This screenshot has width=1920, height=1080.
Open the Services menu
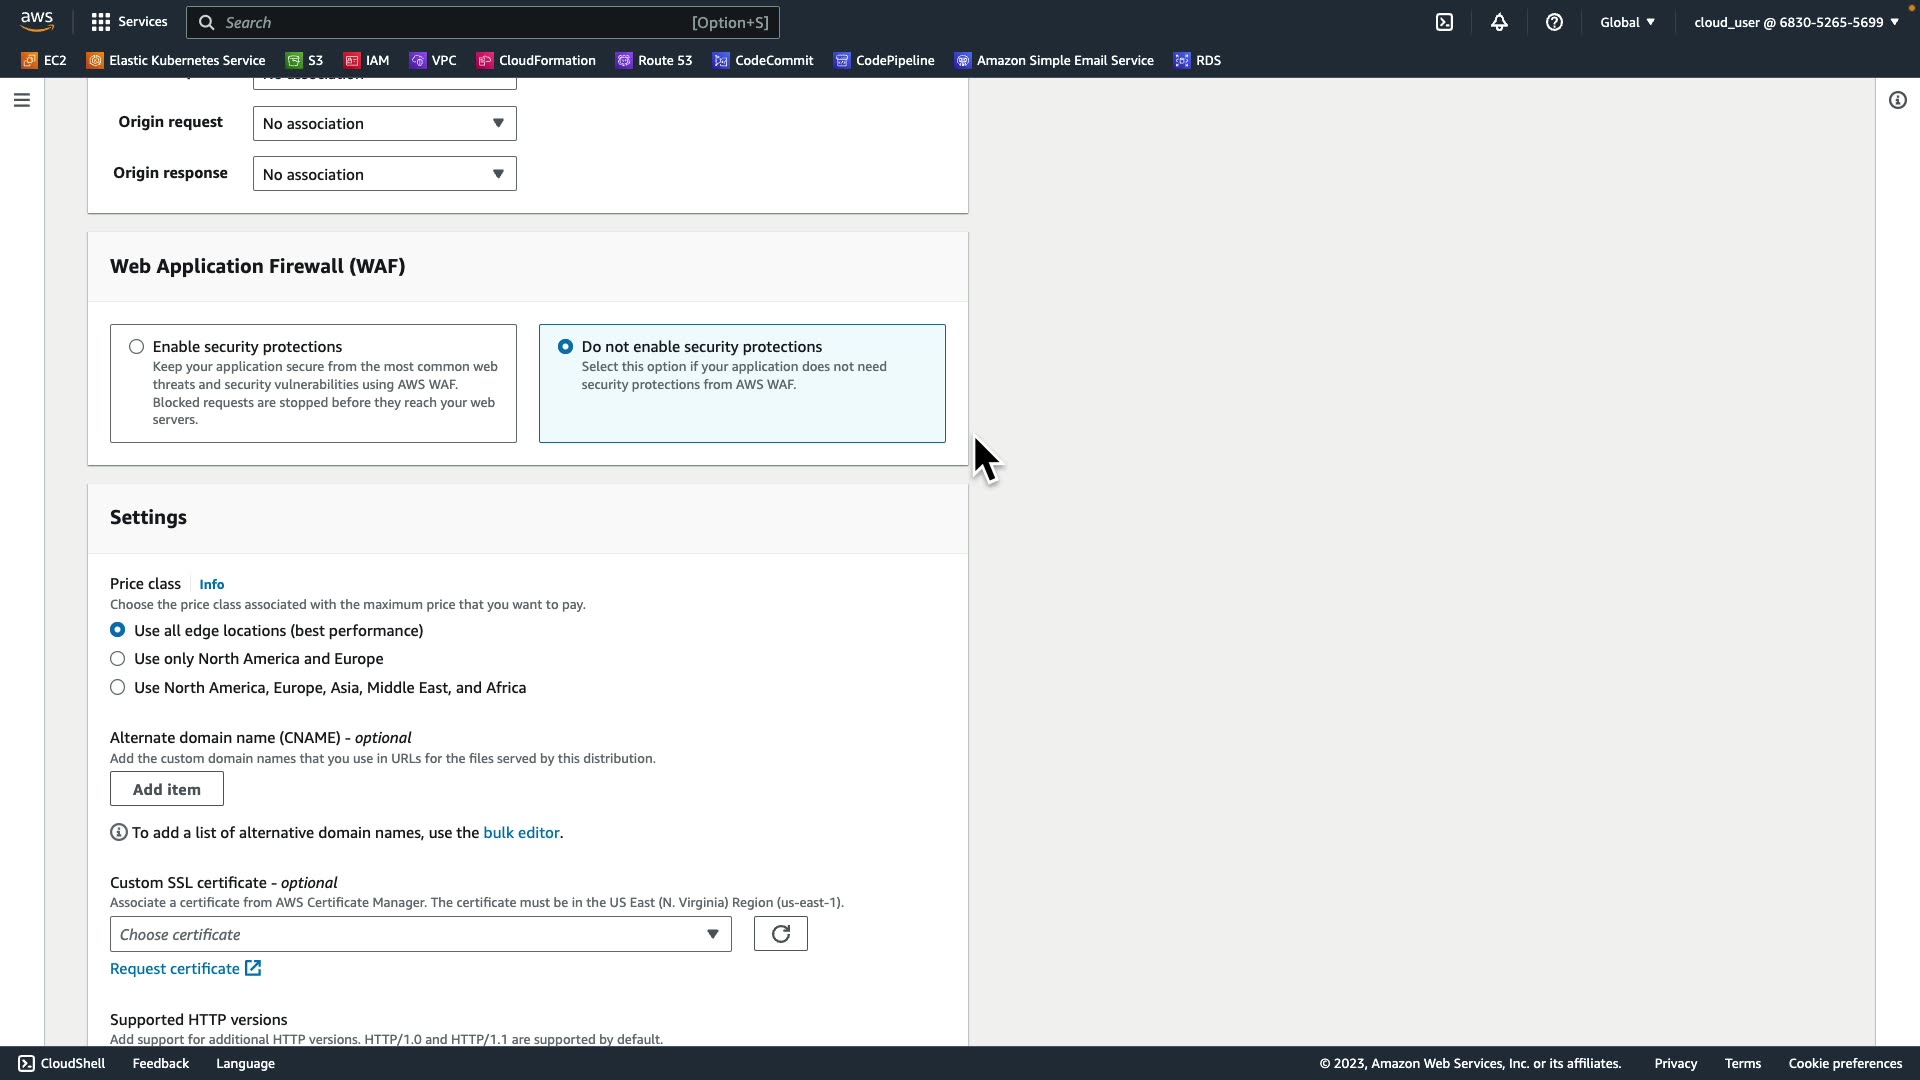(x=129, y=22)
